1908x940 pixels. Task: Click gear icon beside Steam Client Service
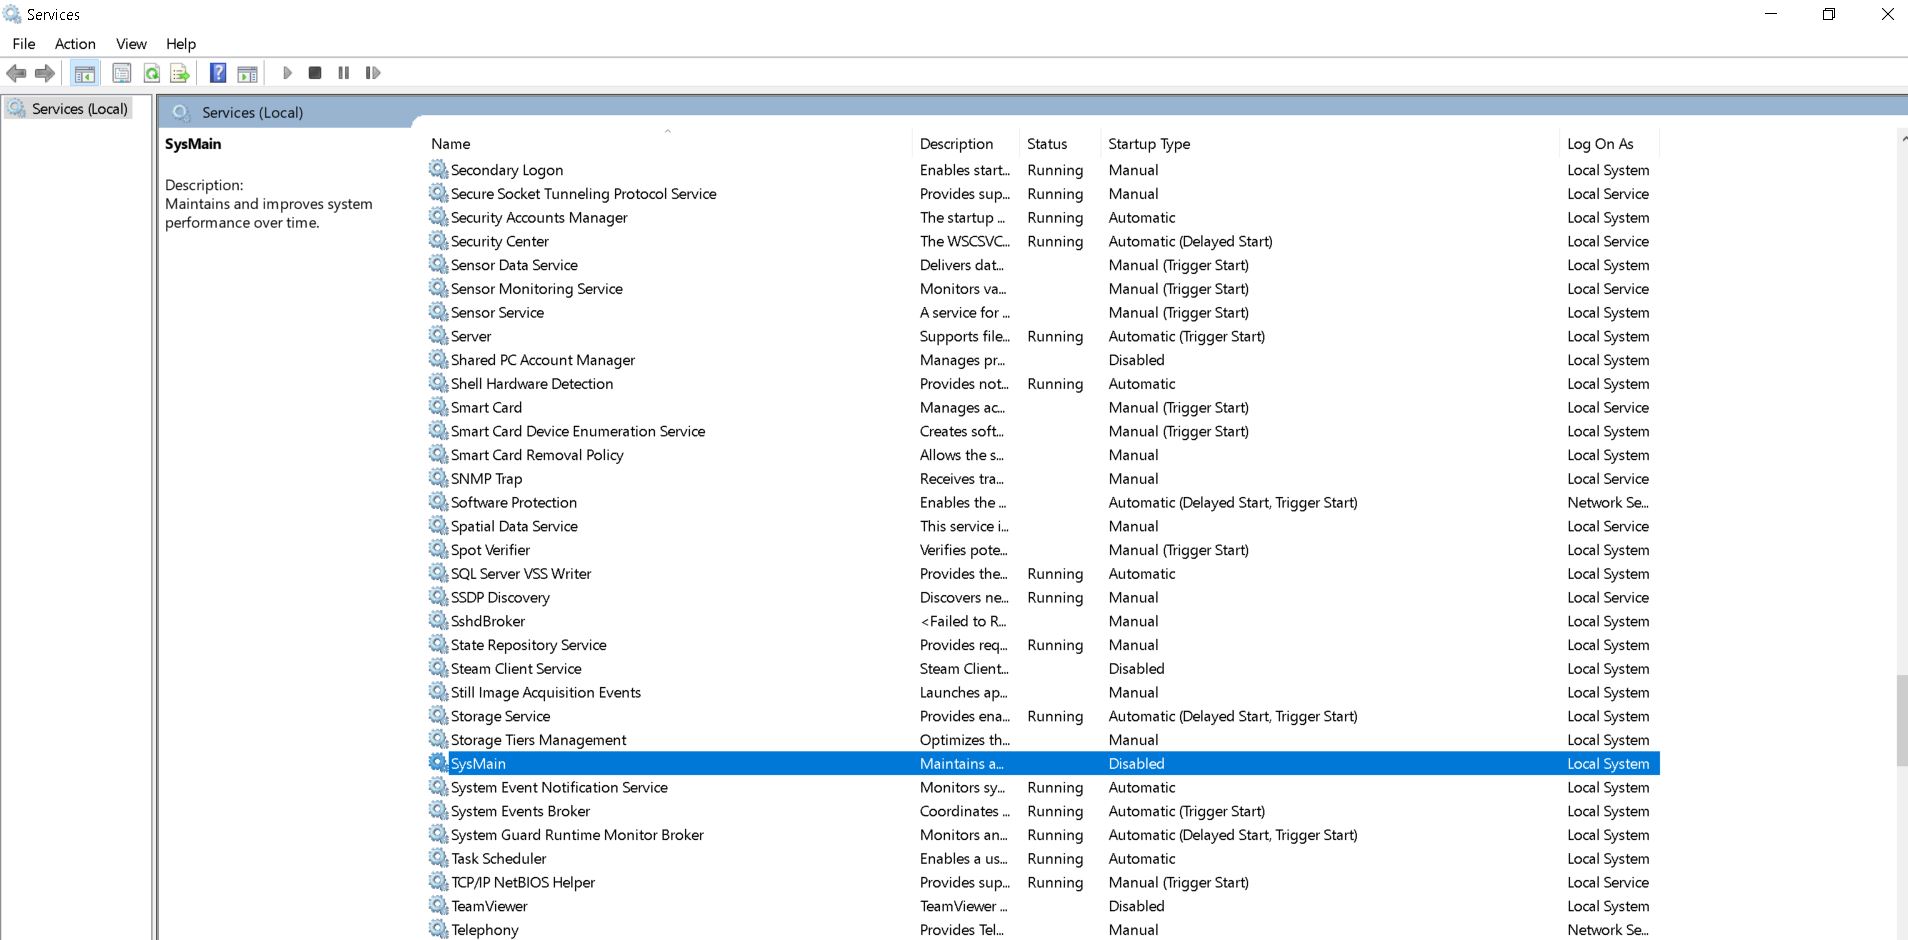click(438, 668)
